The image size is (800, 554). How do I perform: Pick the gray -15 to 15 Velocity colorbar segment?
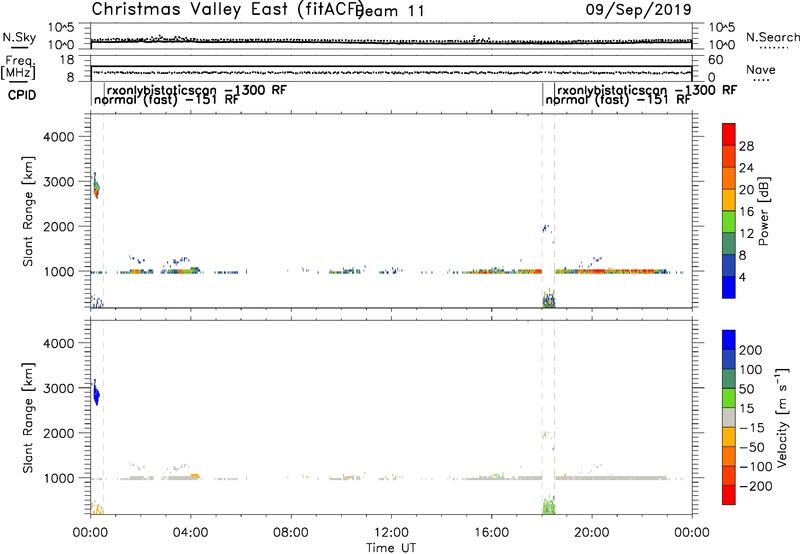729,418
